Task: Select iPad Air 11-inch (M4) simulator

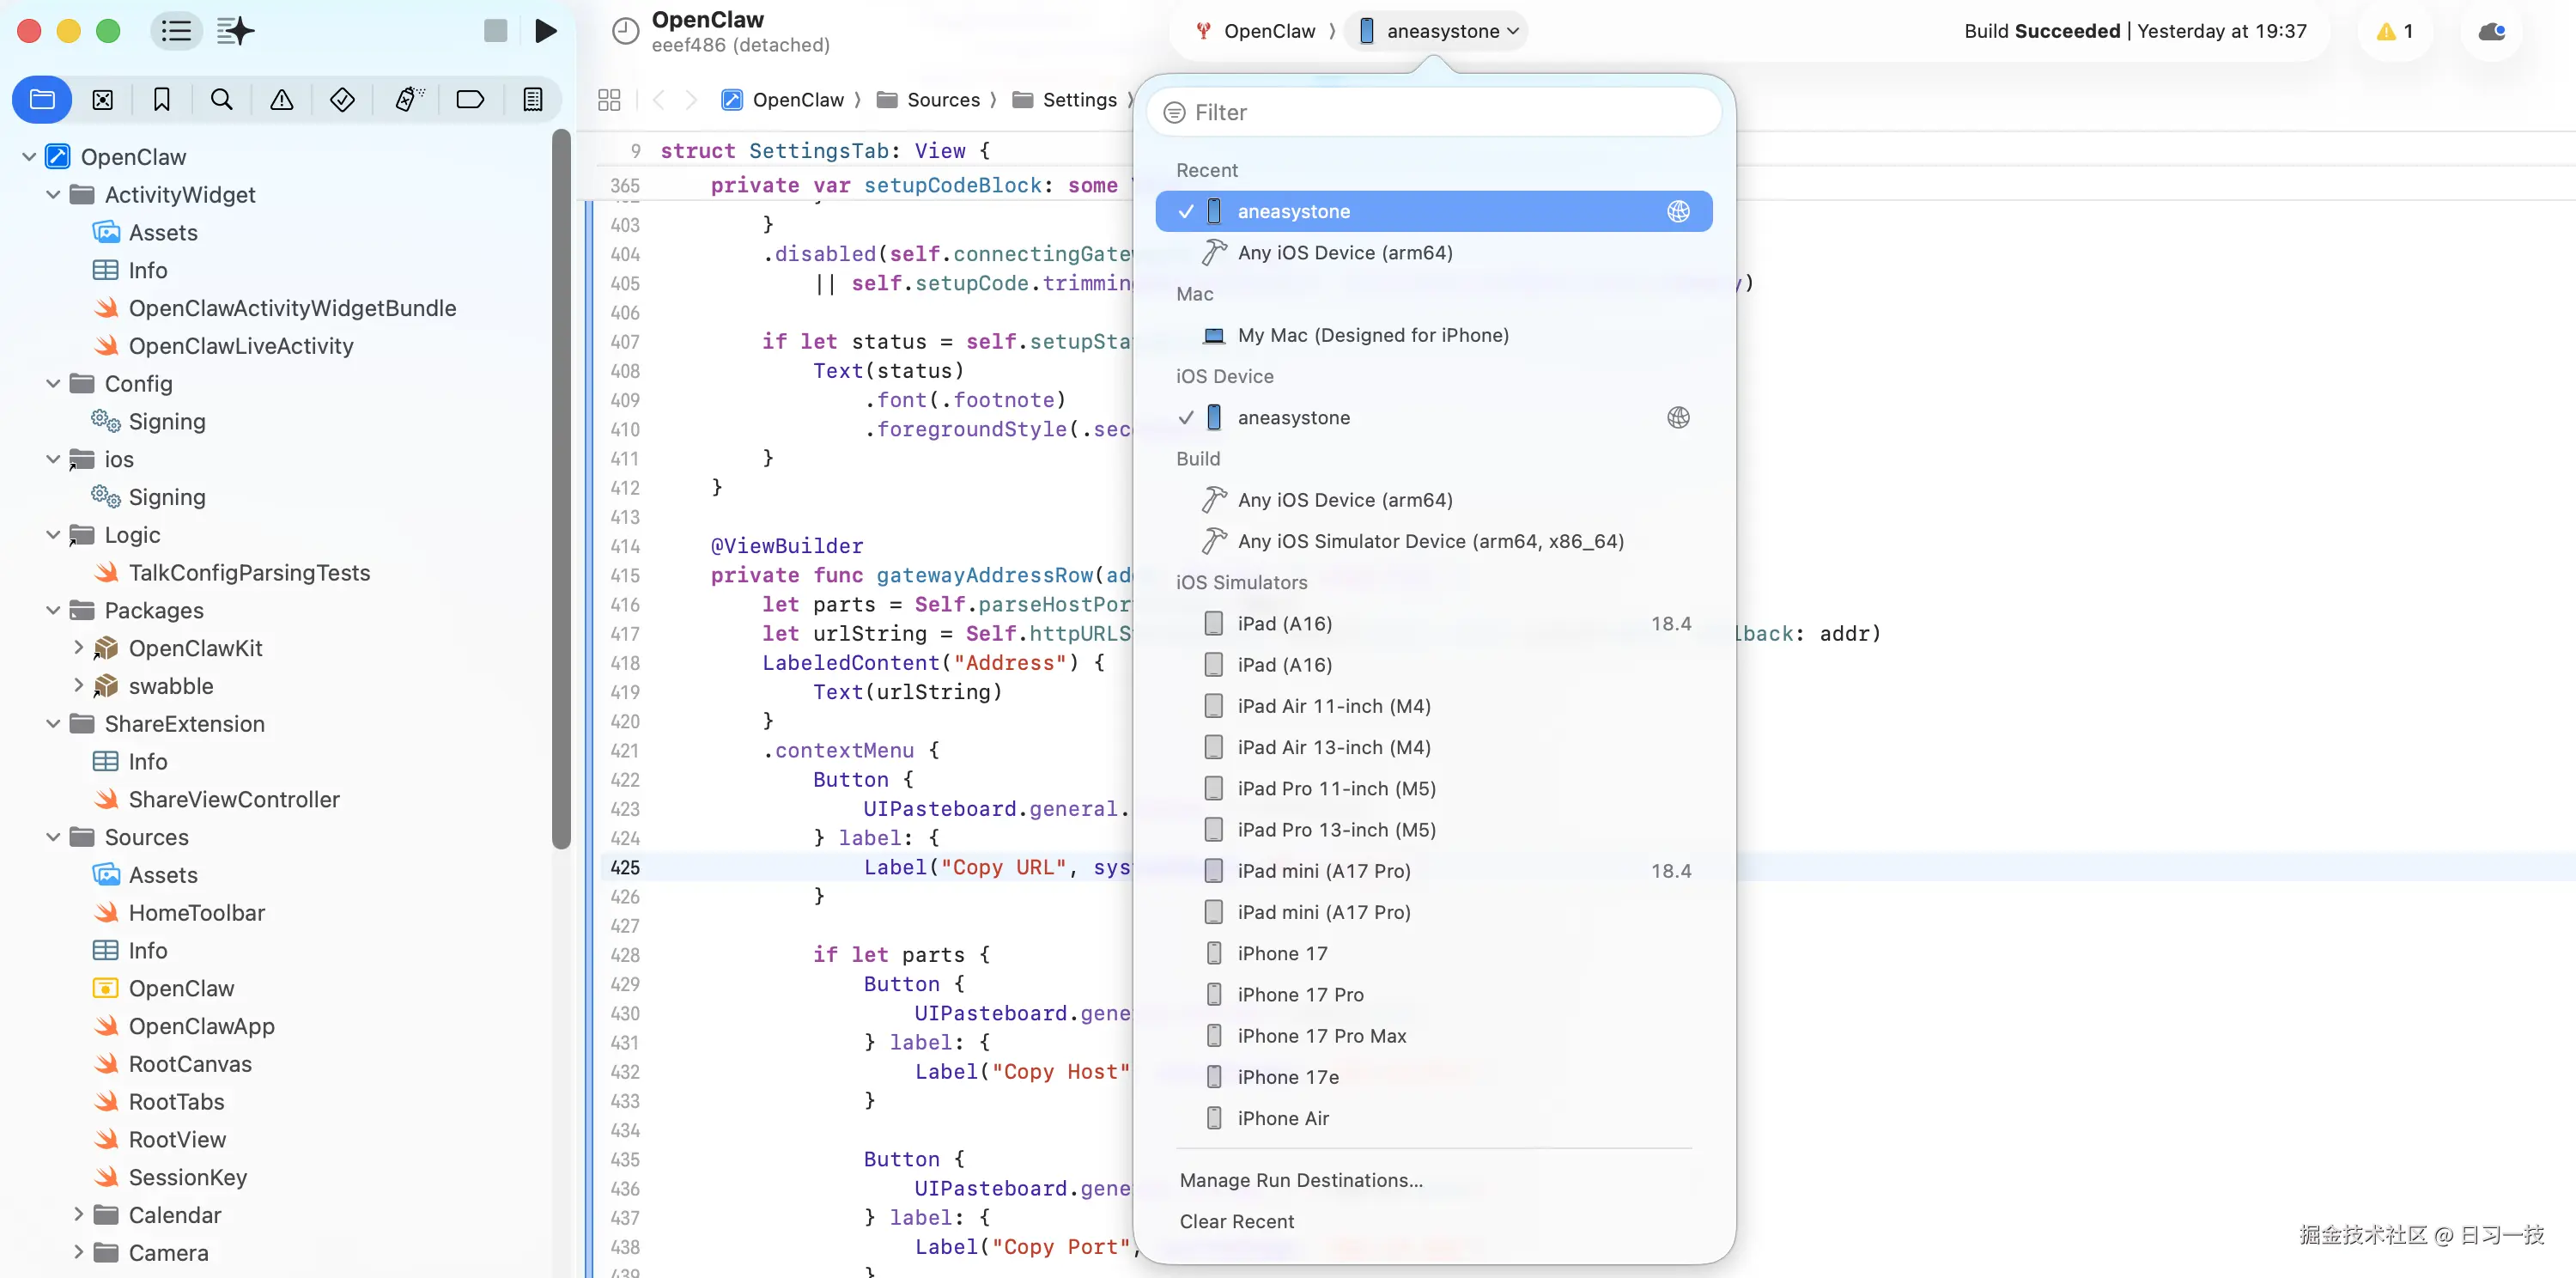Action: point(1433,706)
